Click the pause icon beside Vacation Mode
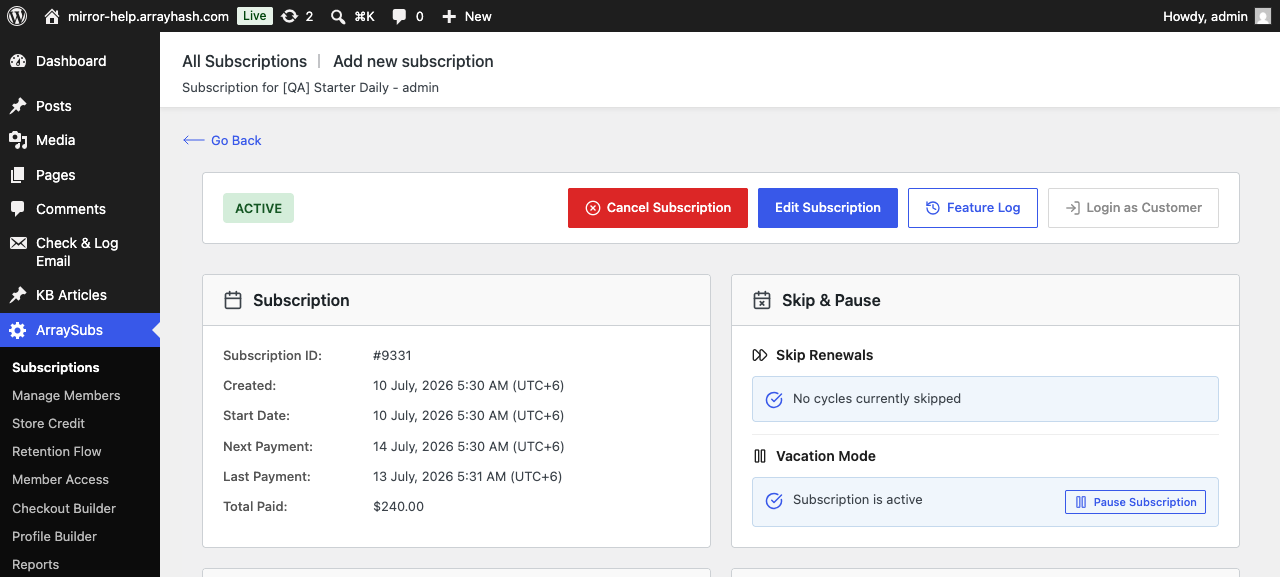Viewport: 1280px width, 577px height. pos(760,456)
